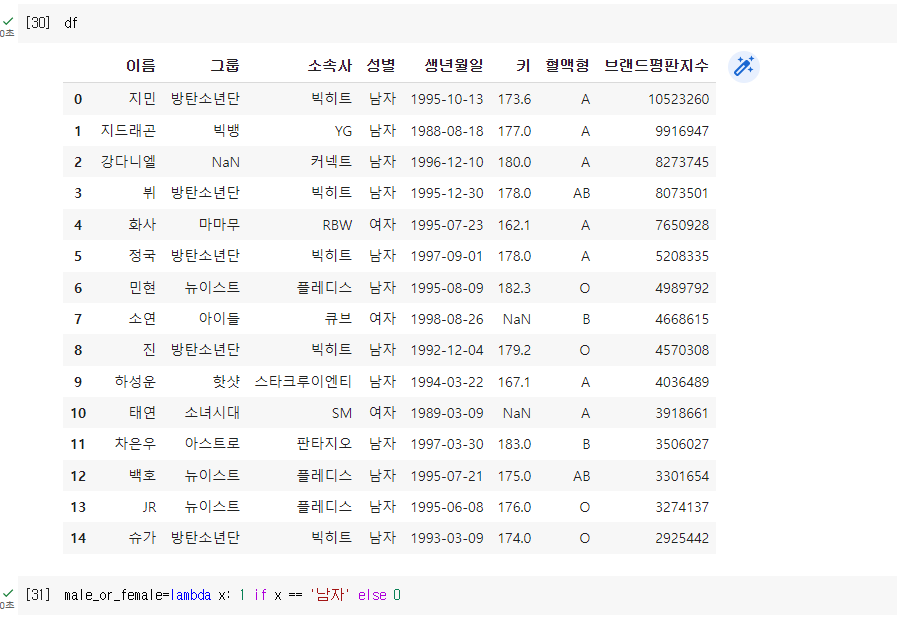This screenshot has width=905, height=621.
Task: Click the group cell '핫샷'
Action: pyautogui.click(x=226, y=381)
